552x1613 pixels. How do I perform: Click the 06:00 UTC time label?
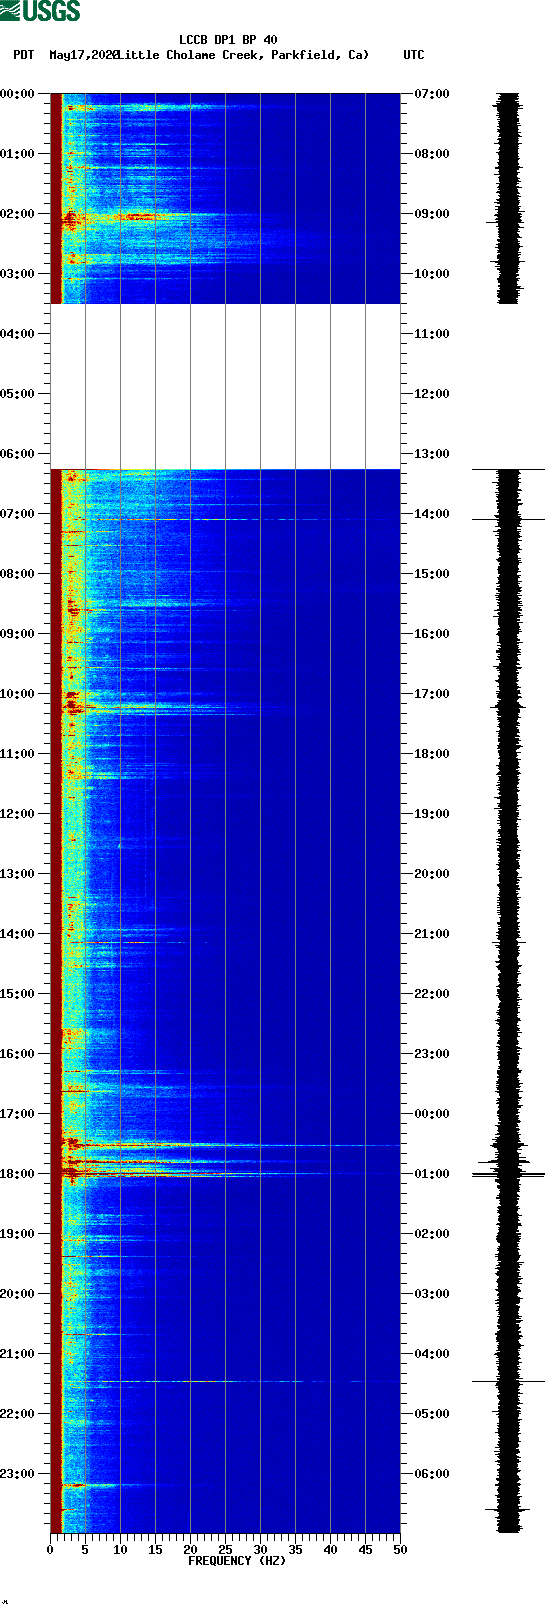[432, 1474]
